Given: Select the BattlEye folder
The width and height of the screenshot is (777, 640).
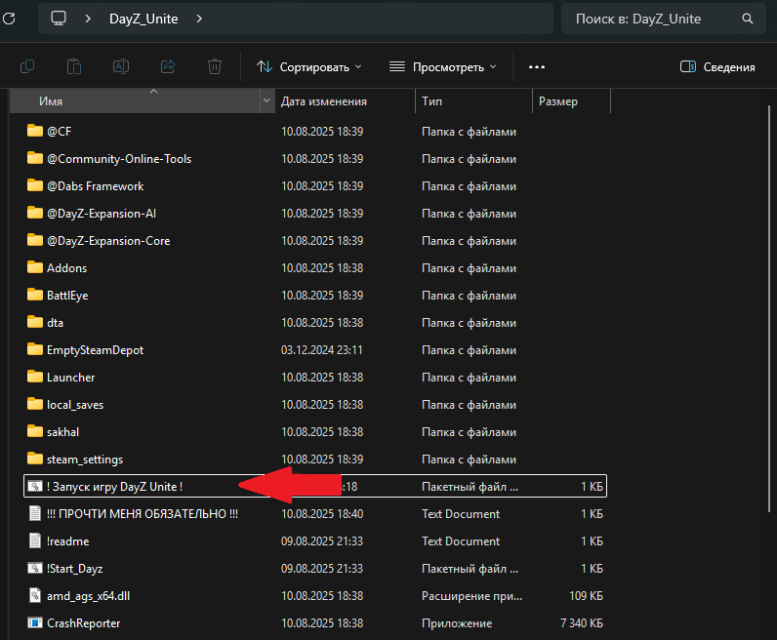Looking at the screenshot, I should (315, 295).
